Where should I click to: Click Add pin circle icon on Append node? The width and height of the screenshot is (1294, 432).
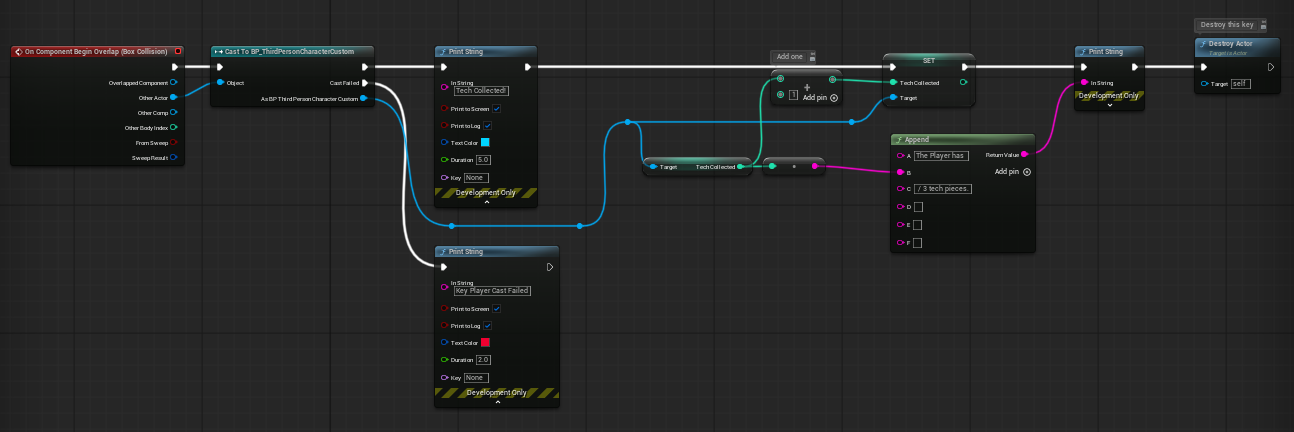pos(1027,172)
